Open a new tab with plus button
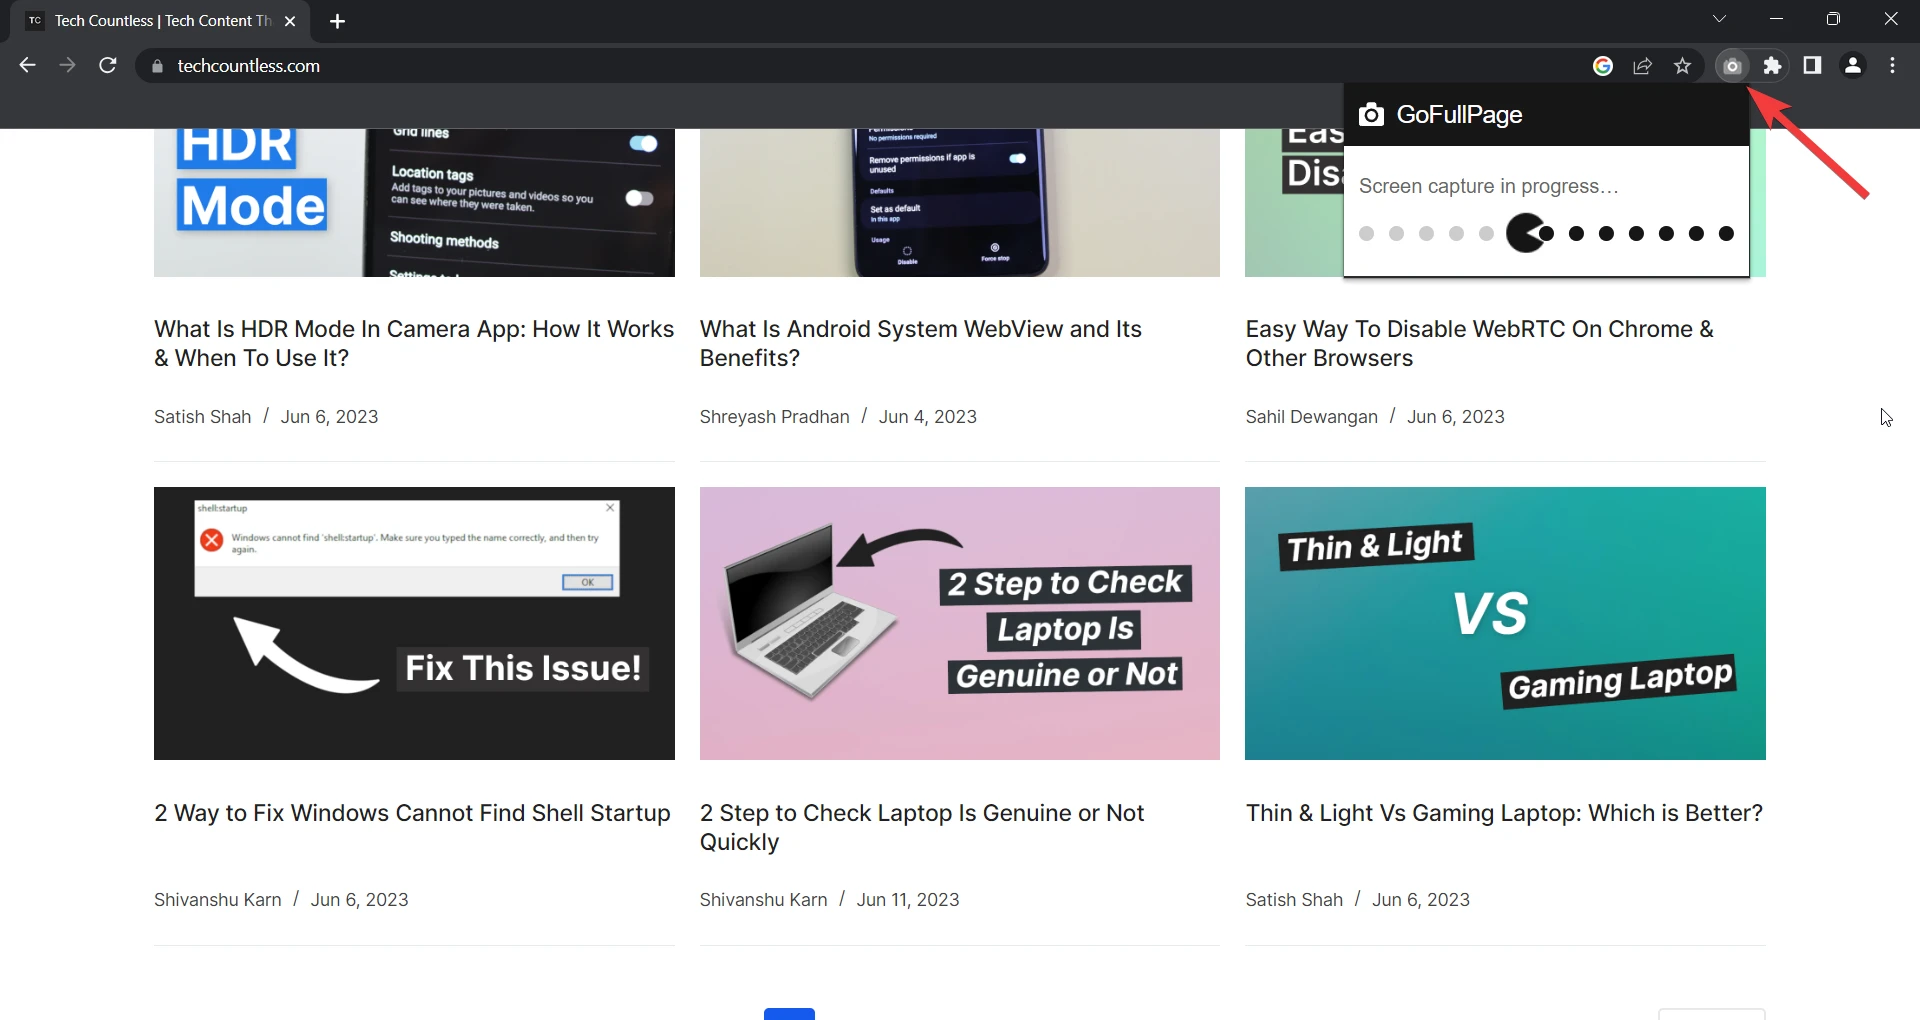The image size is (1920, 1020). 337,21
